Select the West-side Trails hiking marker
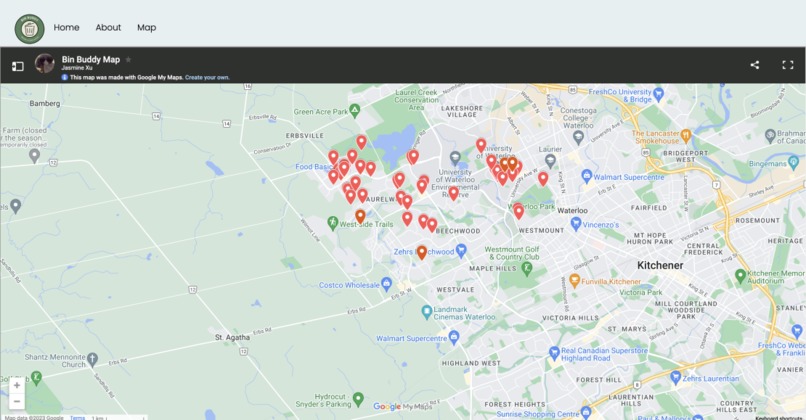 click(333, 223)
